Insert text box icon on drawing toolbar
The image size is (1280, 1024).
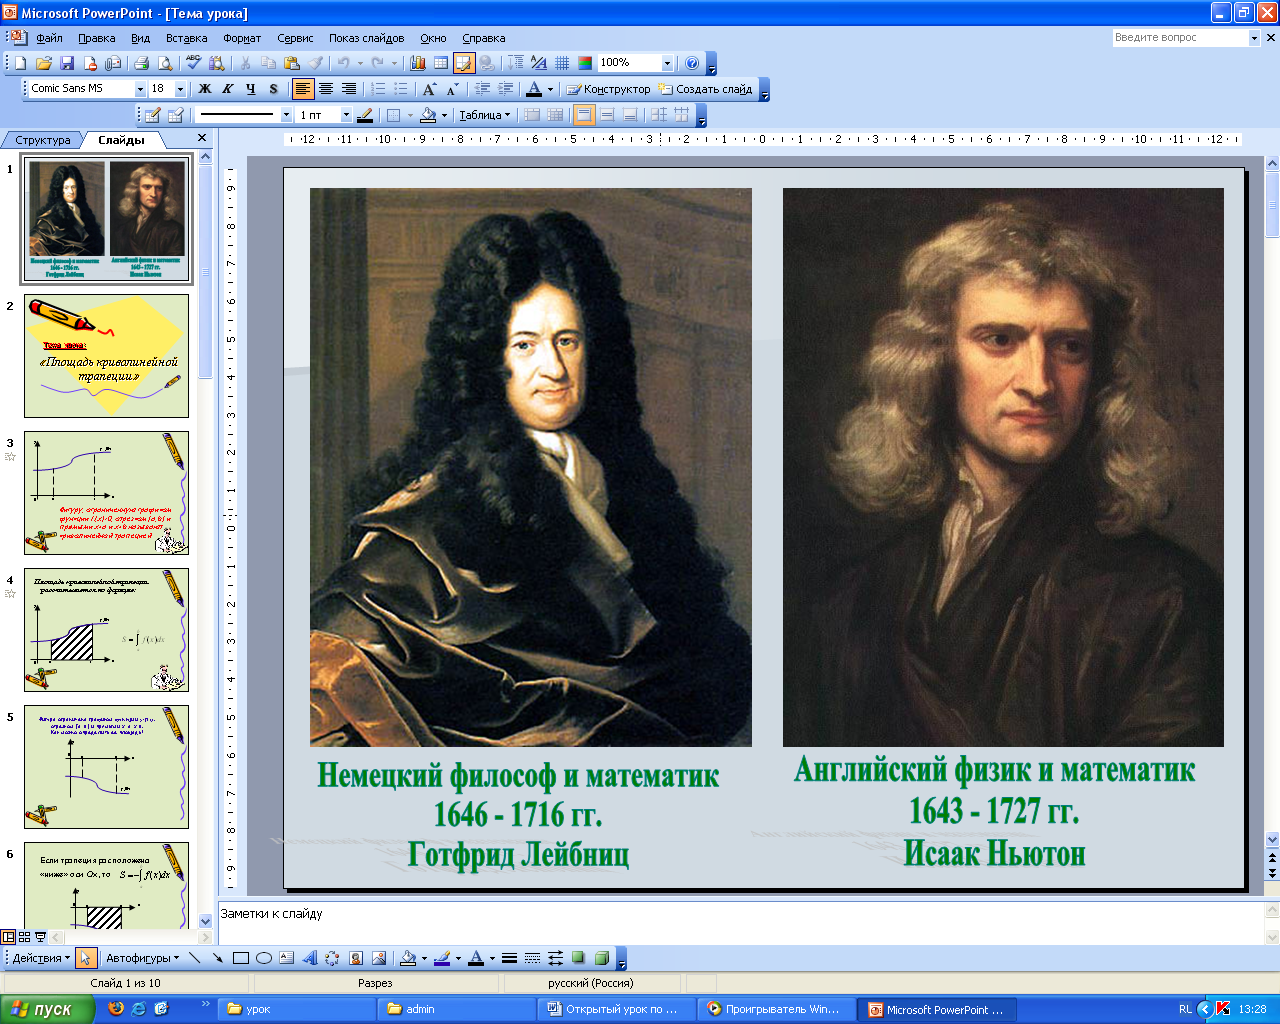tap(287, 958)
